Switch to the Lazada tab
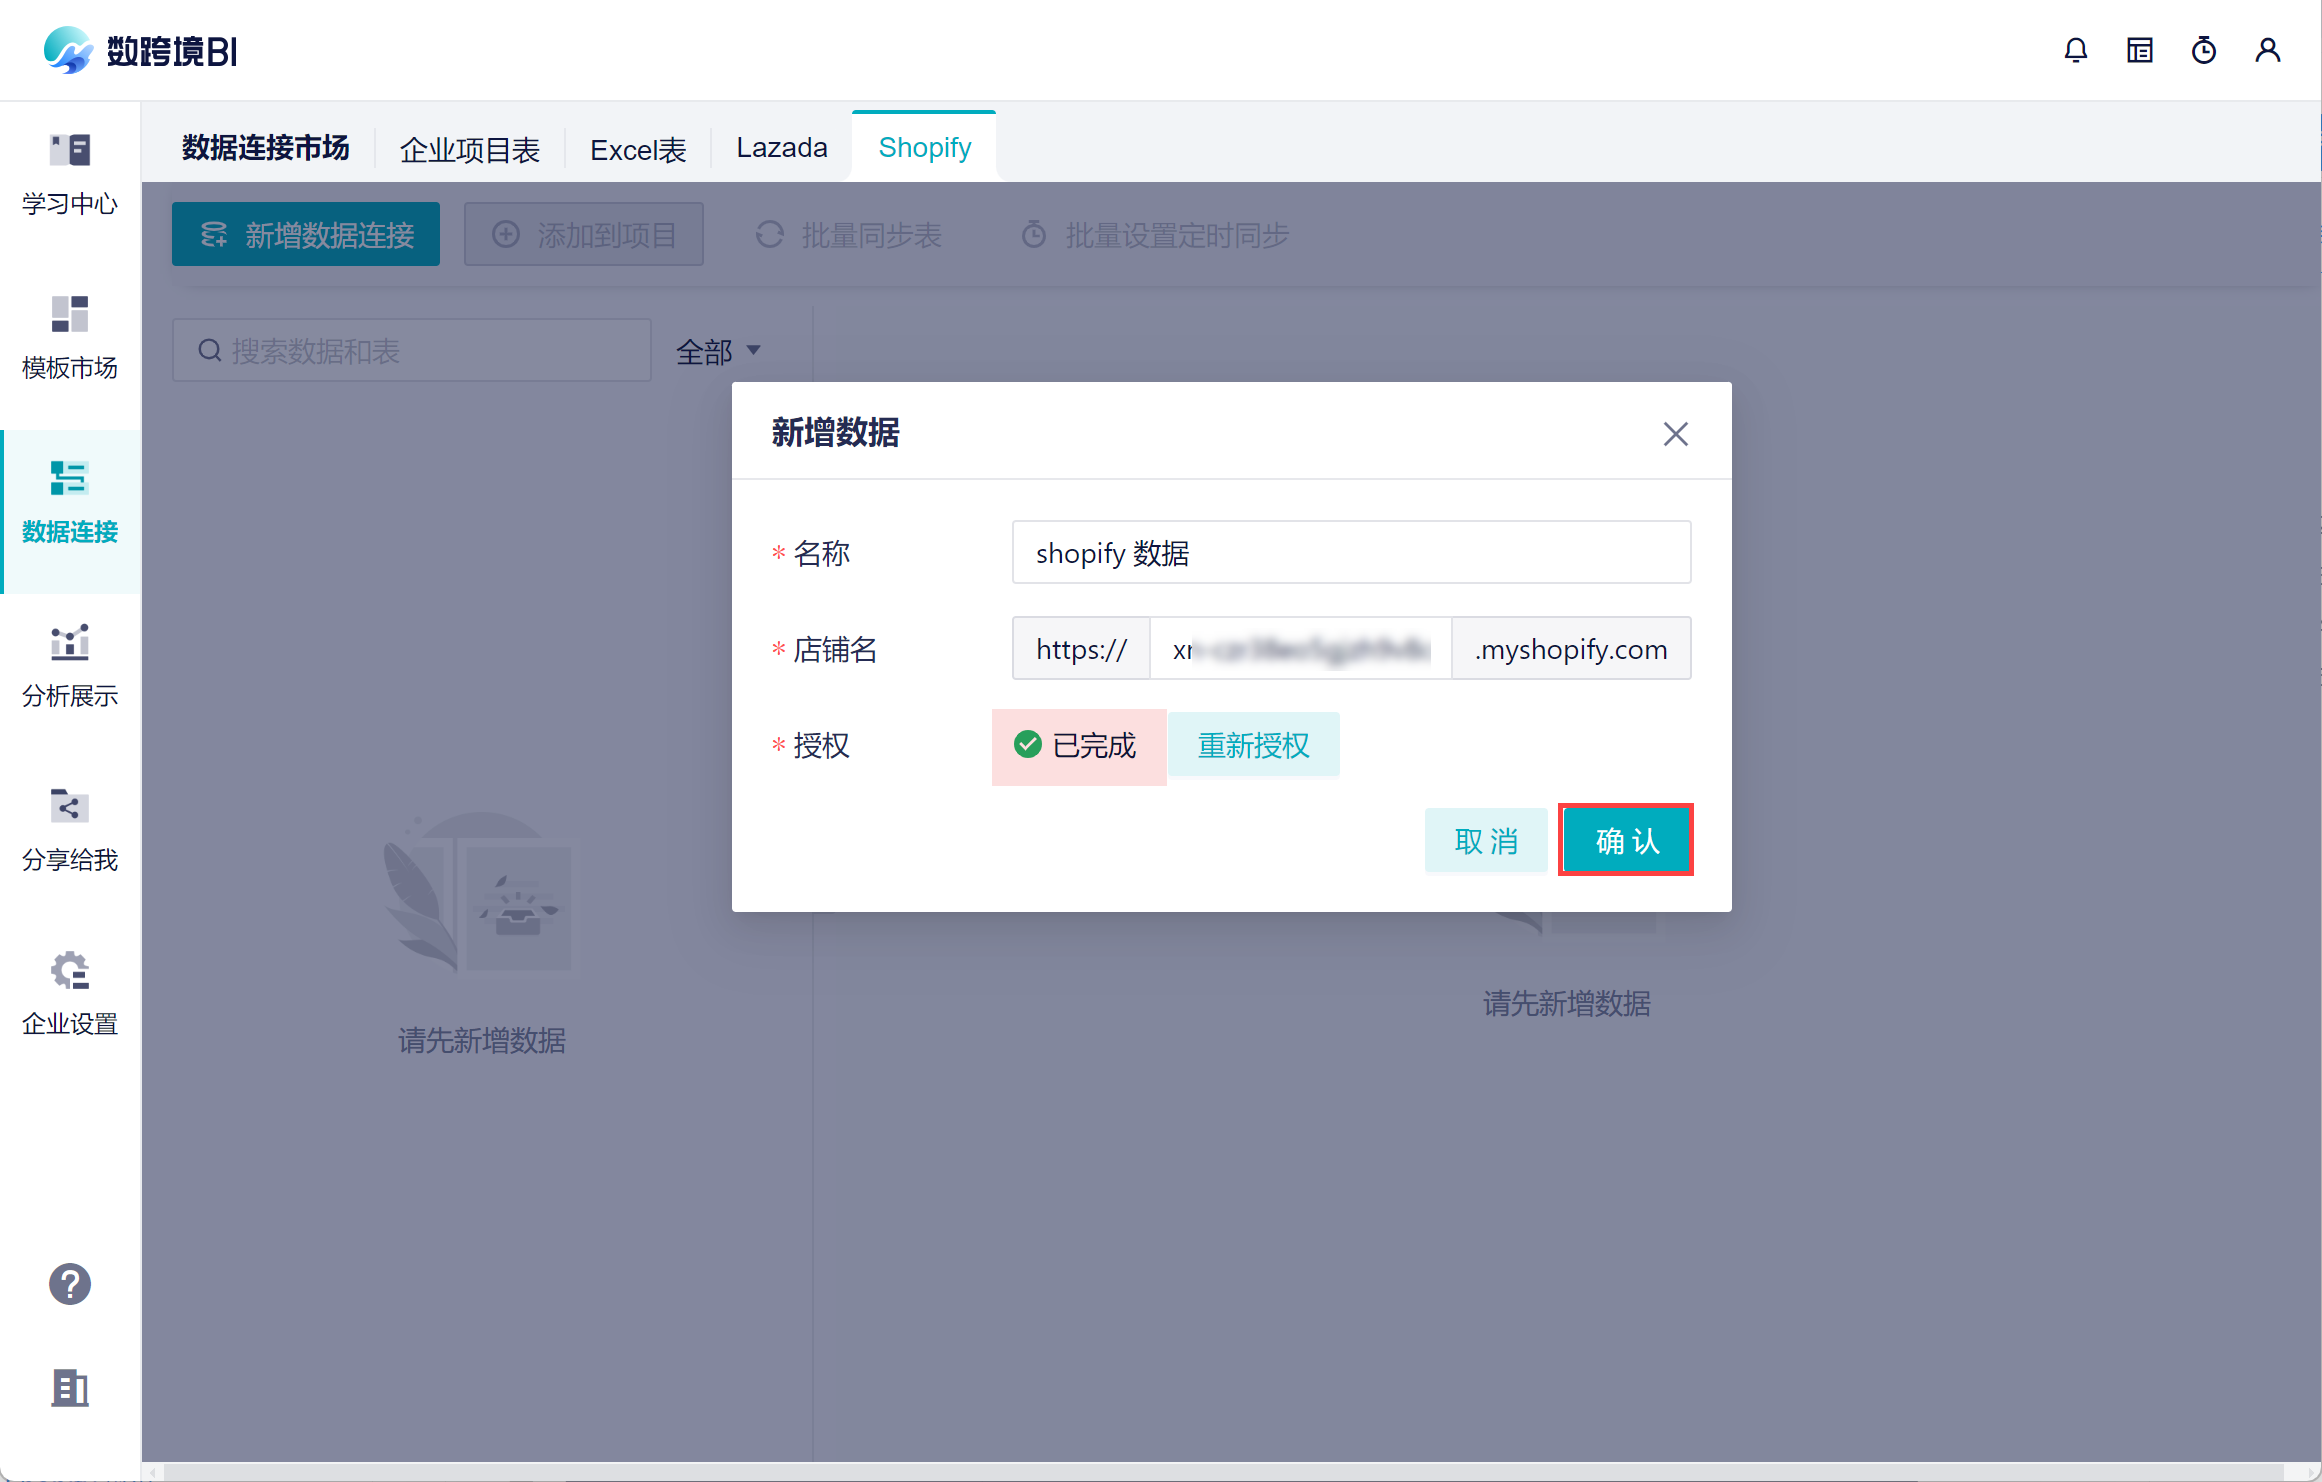 (781, 148)
